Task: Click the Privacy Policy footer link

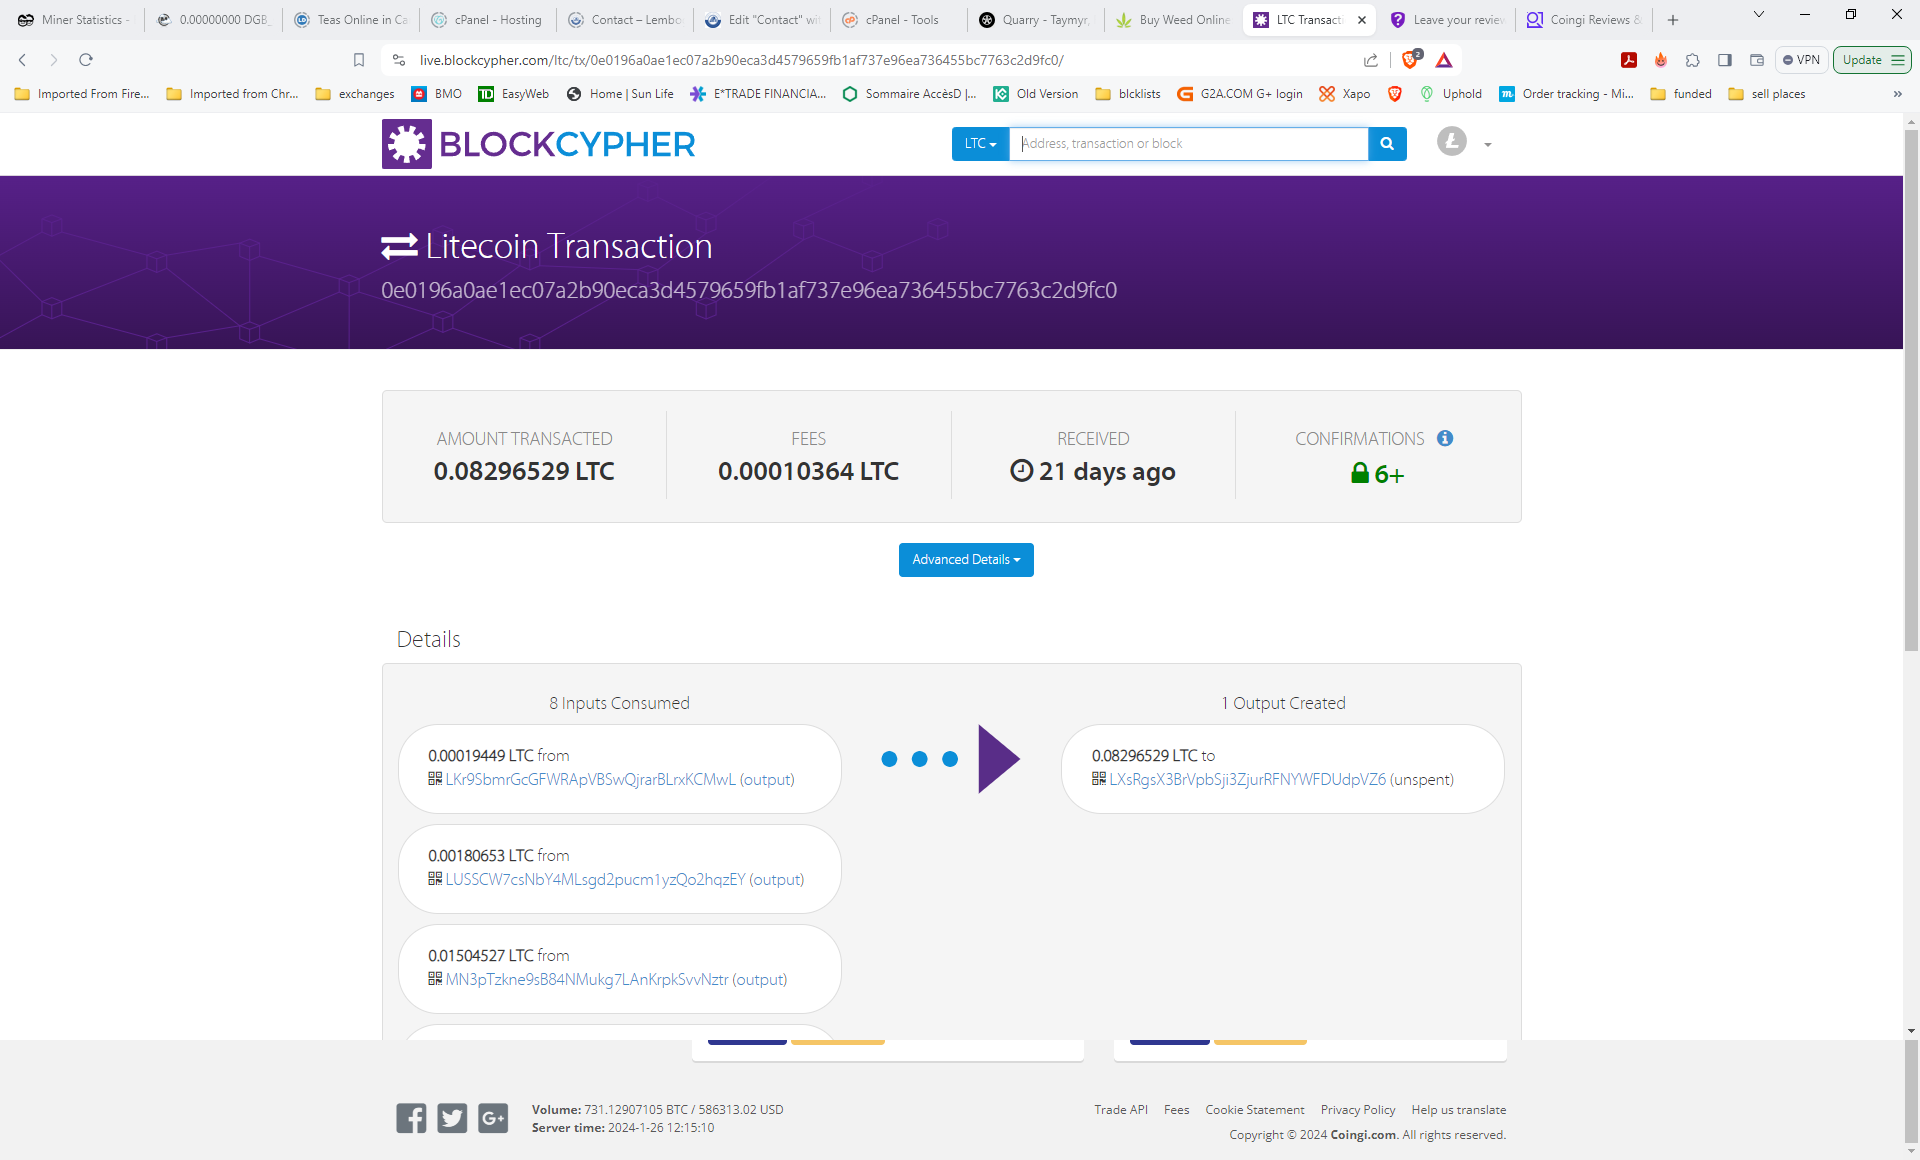Action: tap(1357, 1110)
